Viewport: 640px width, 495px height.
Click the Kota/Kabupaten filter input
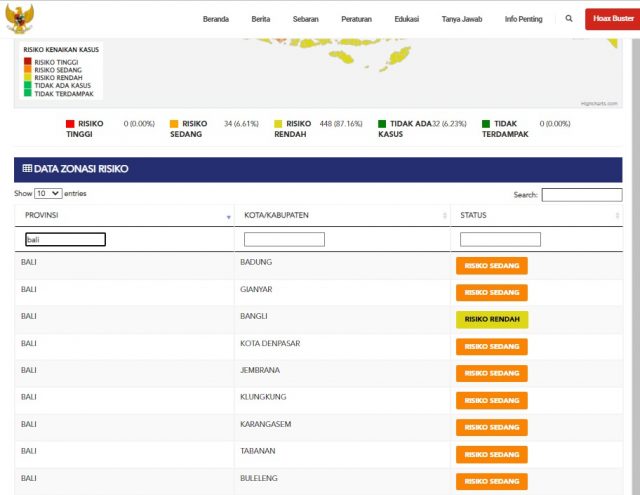(x=284, y=240)
